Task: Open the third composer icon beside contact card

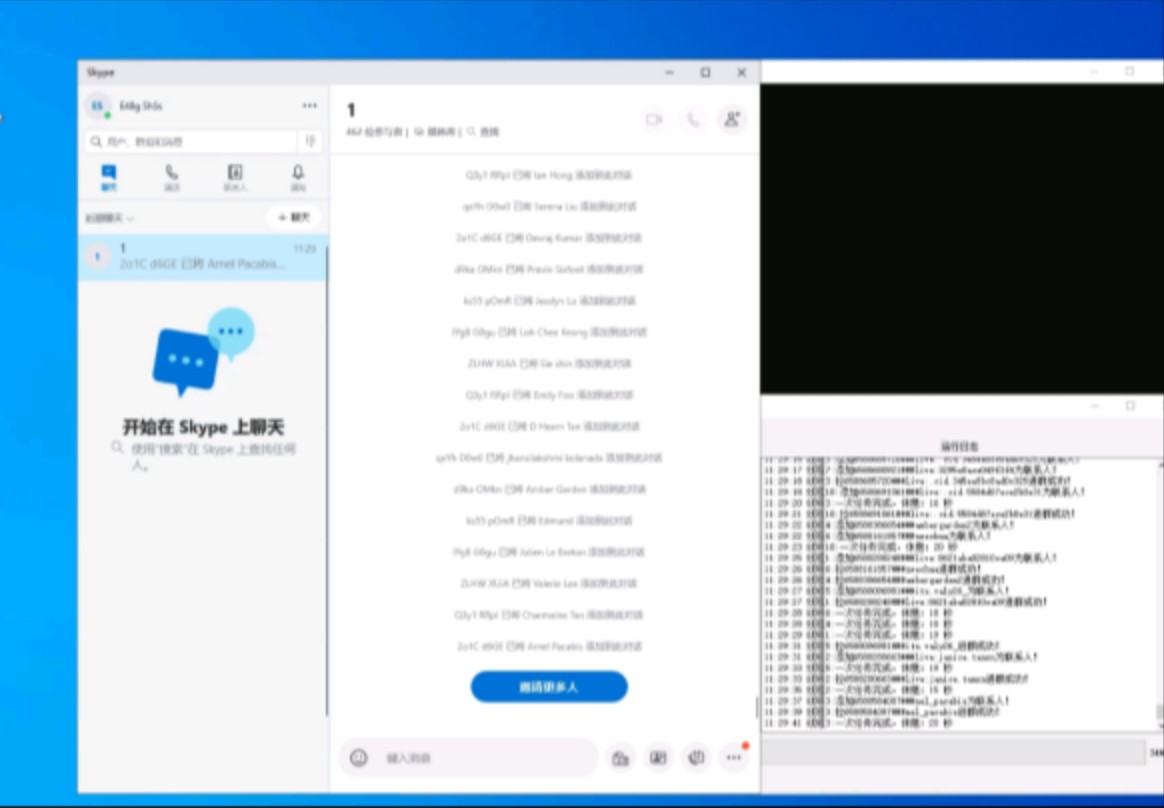Action: [696, 758]
